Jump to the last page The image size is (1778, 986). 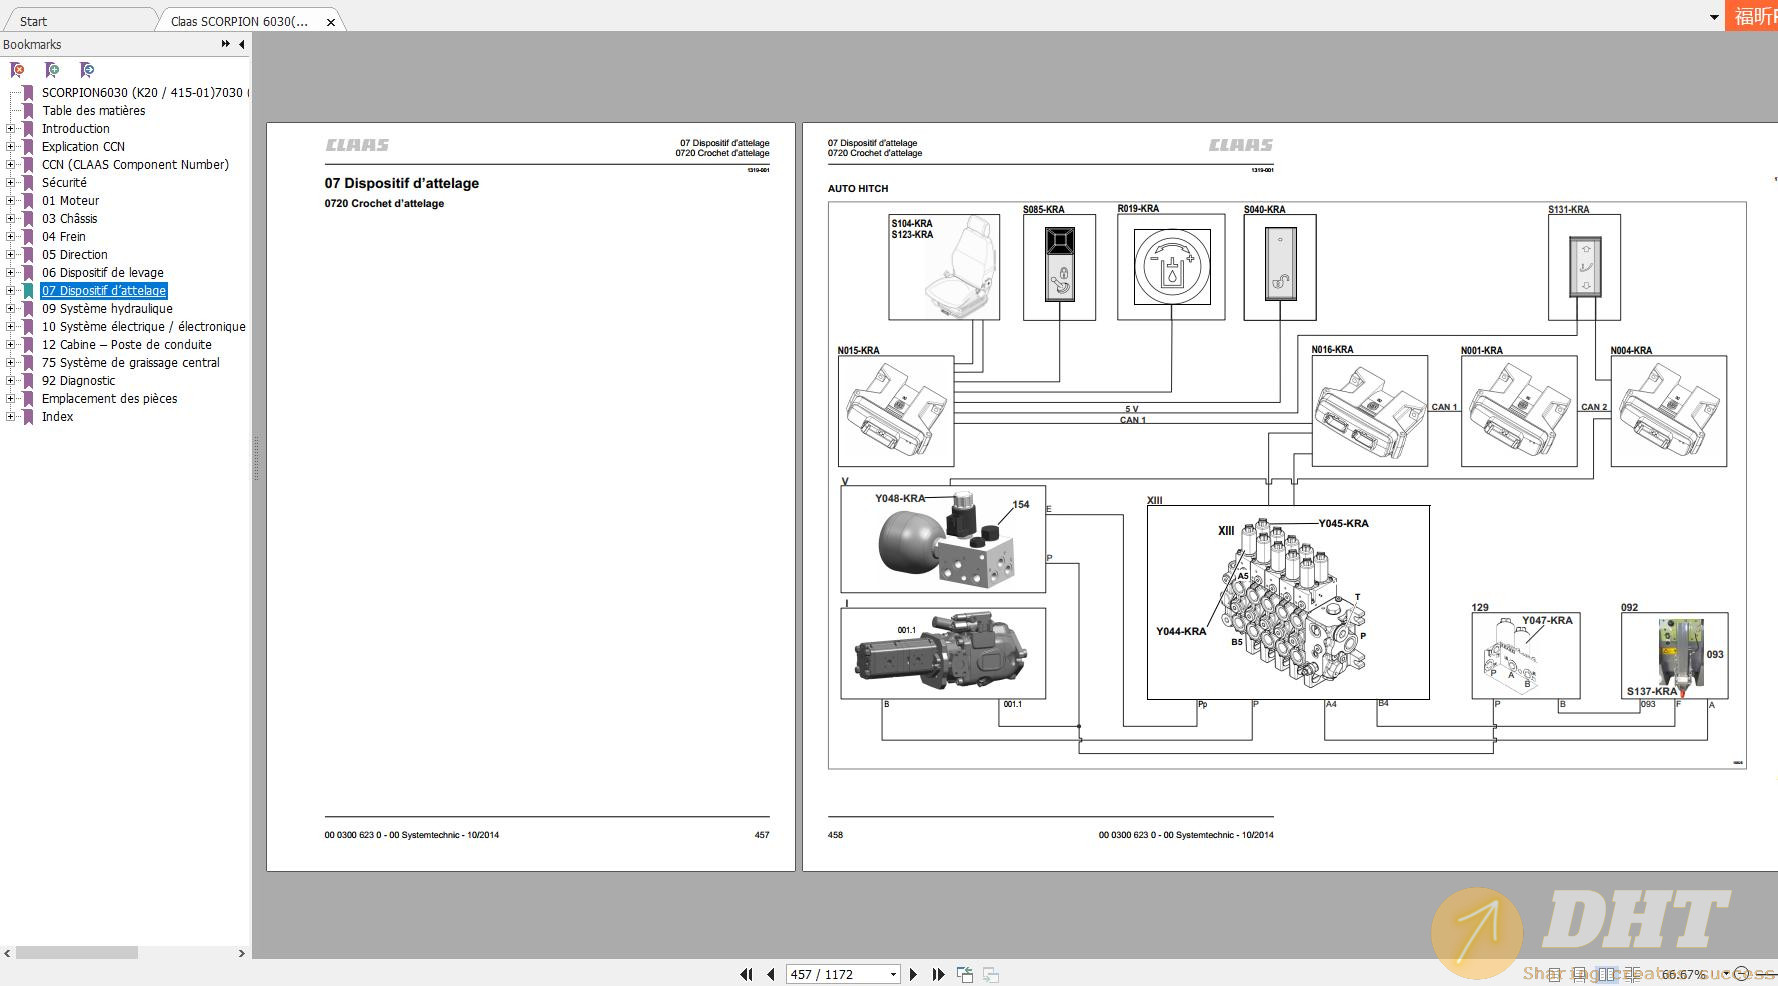938,974
